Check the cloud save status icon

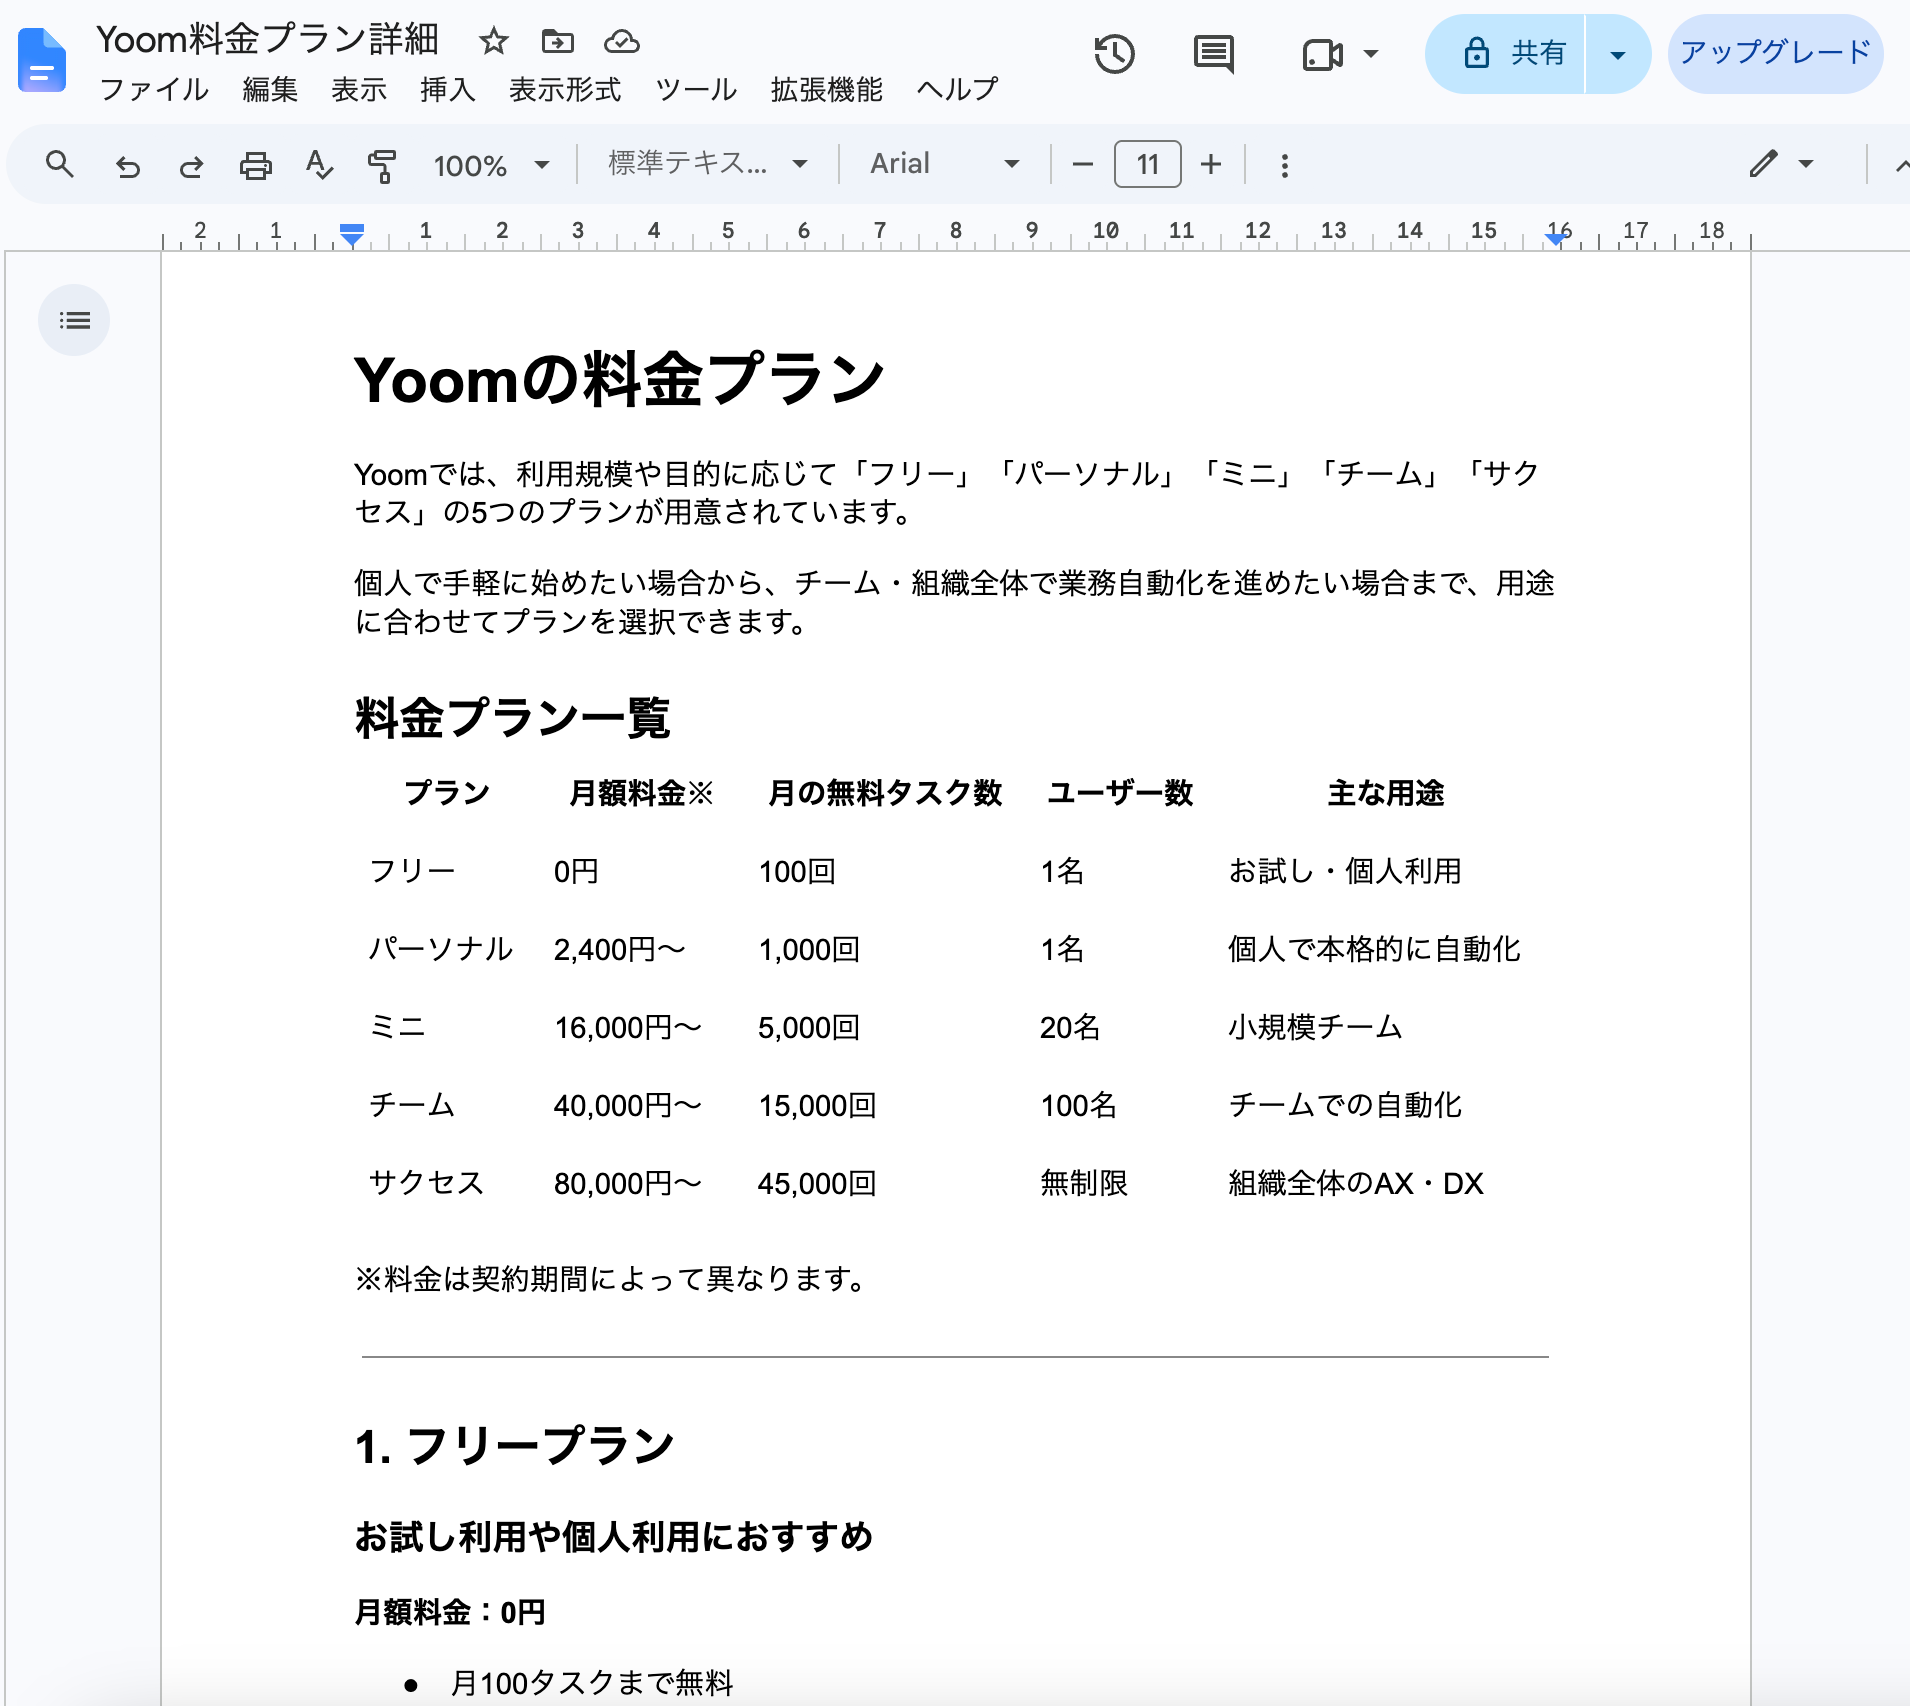(x=622, y=41)
